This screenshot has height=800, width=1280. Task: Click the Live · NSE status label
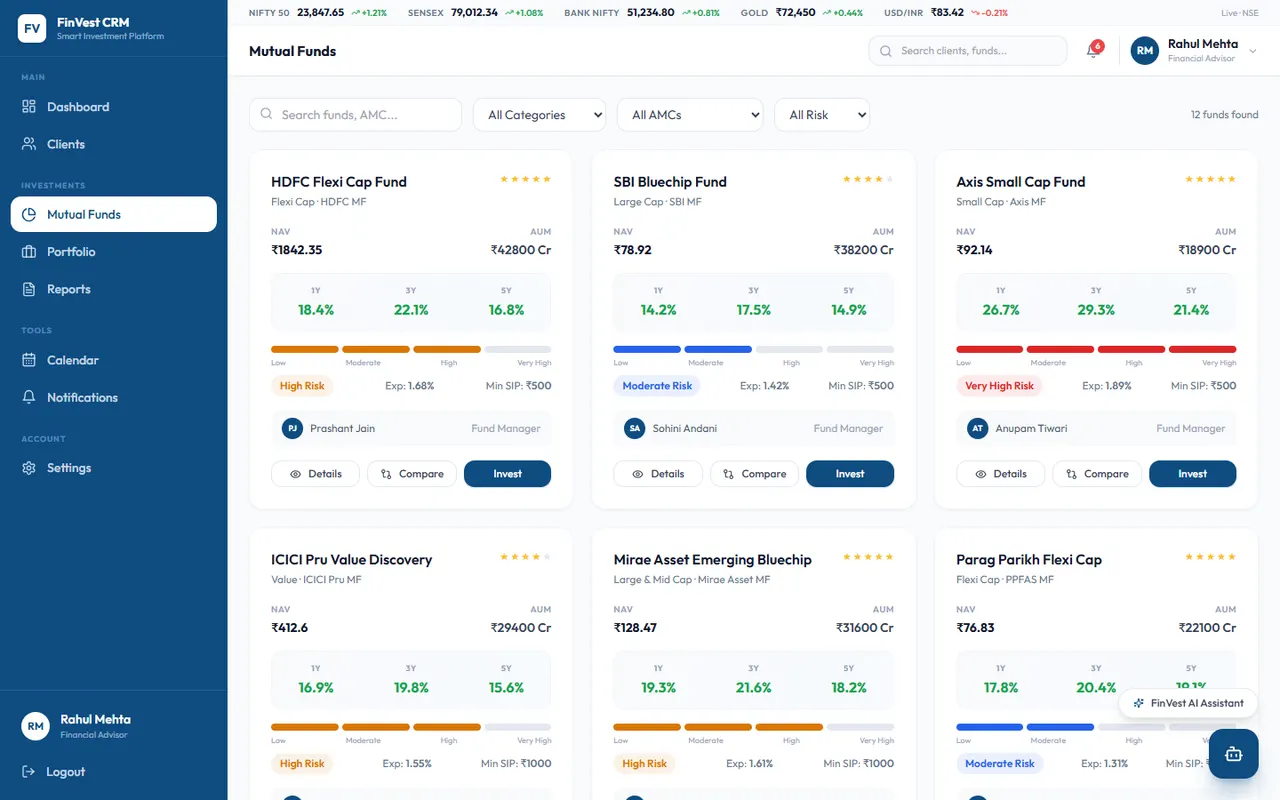(1240, 13)
